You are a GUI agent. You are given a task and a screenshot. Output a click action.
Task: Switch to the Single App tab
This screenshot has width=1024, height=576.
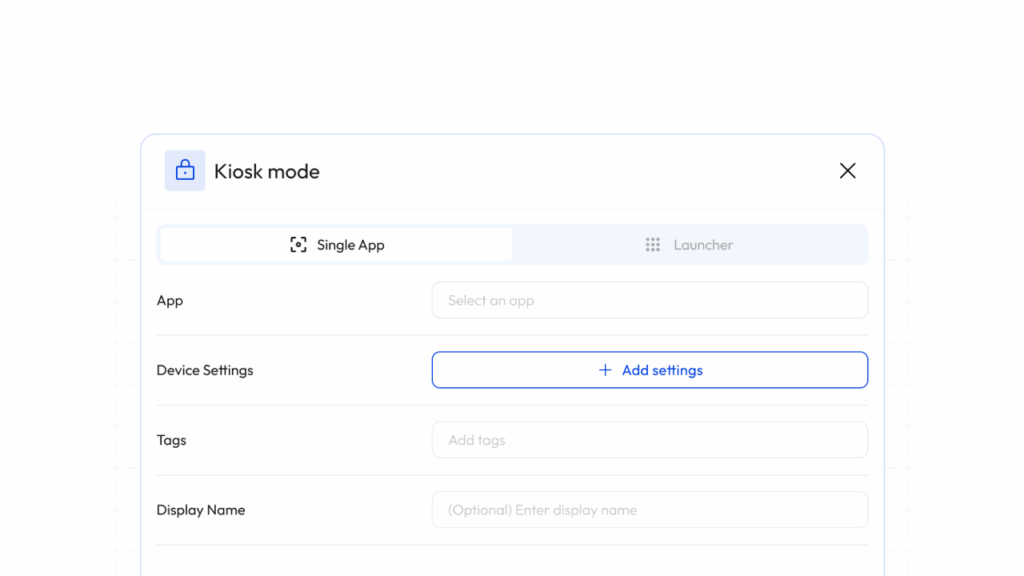[x=336, y=245]
